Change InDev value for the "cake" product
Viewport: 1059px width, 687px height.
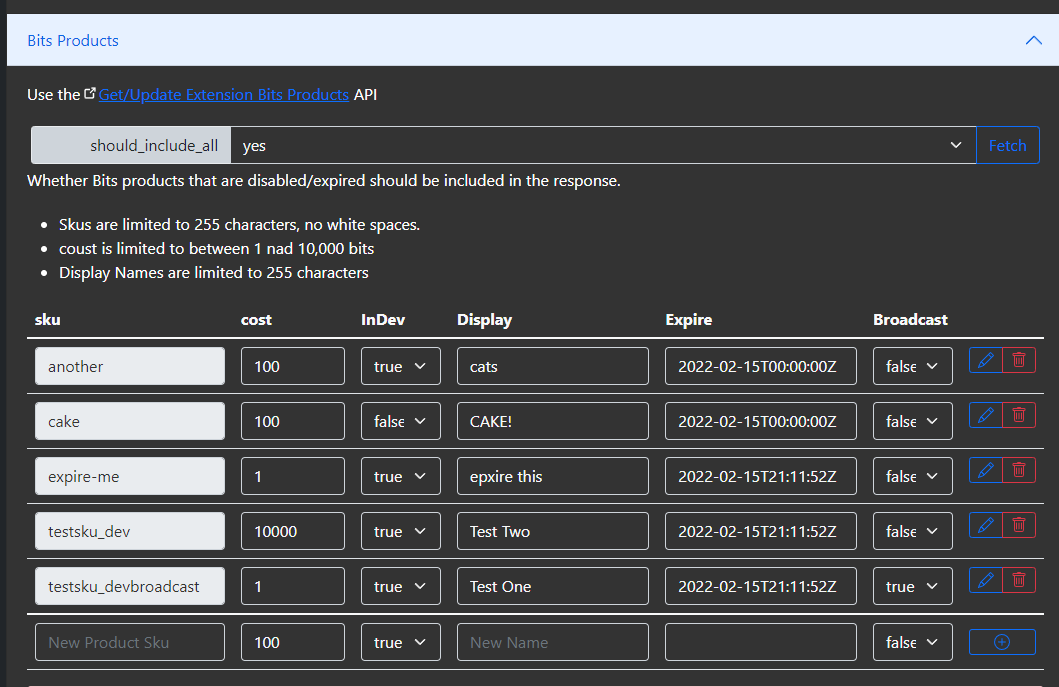point(400,421)
